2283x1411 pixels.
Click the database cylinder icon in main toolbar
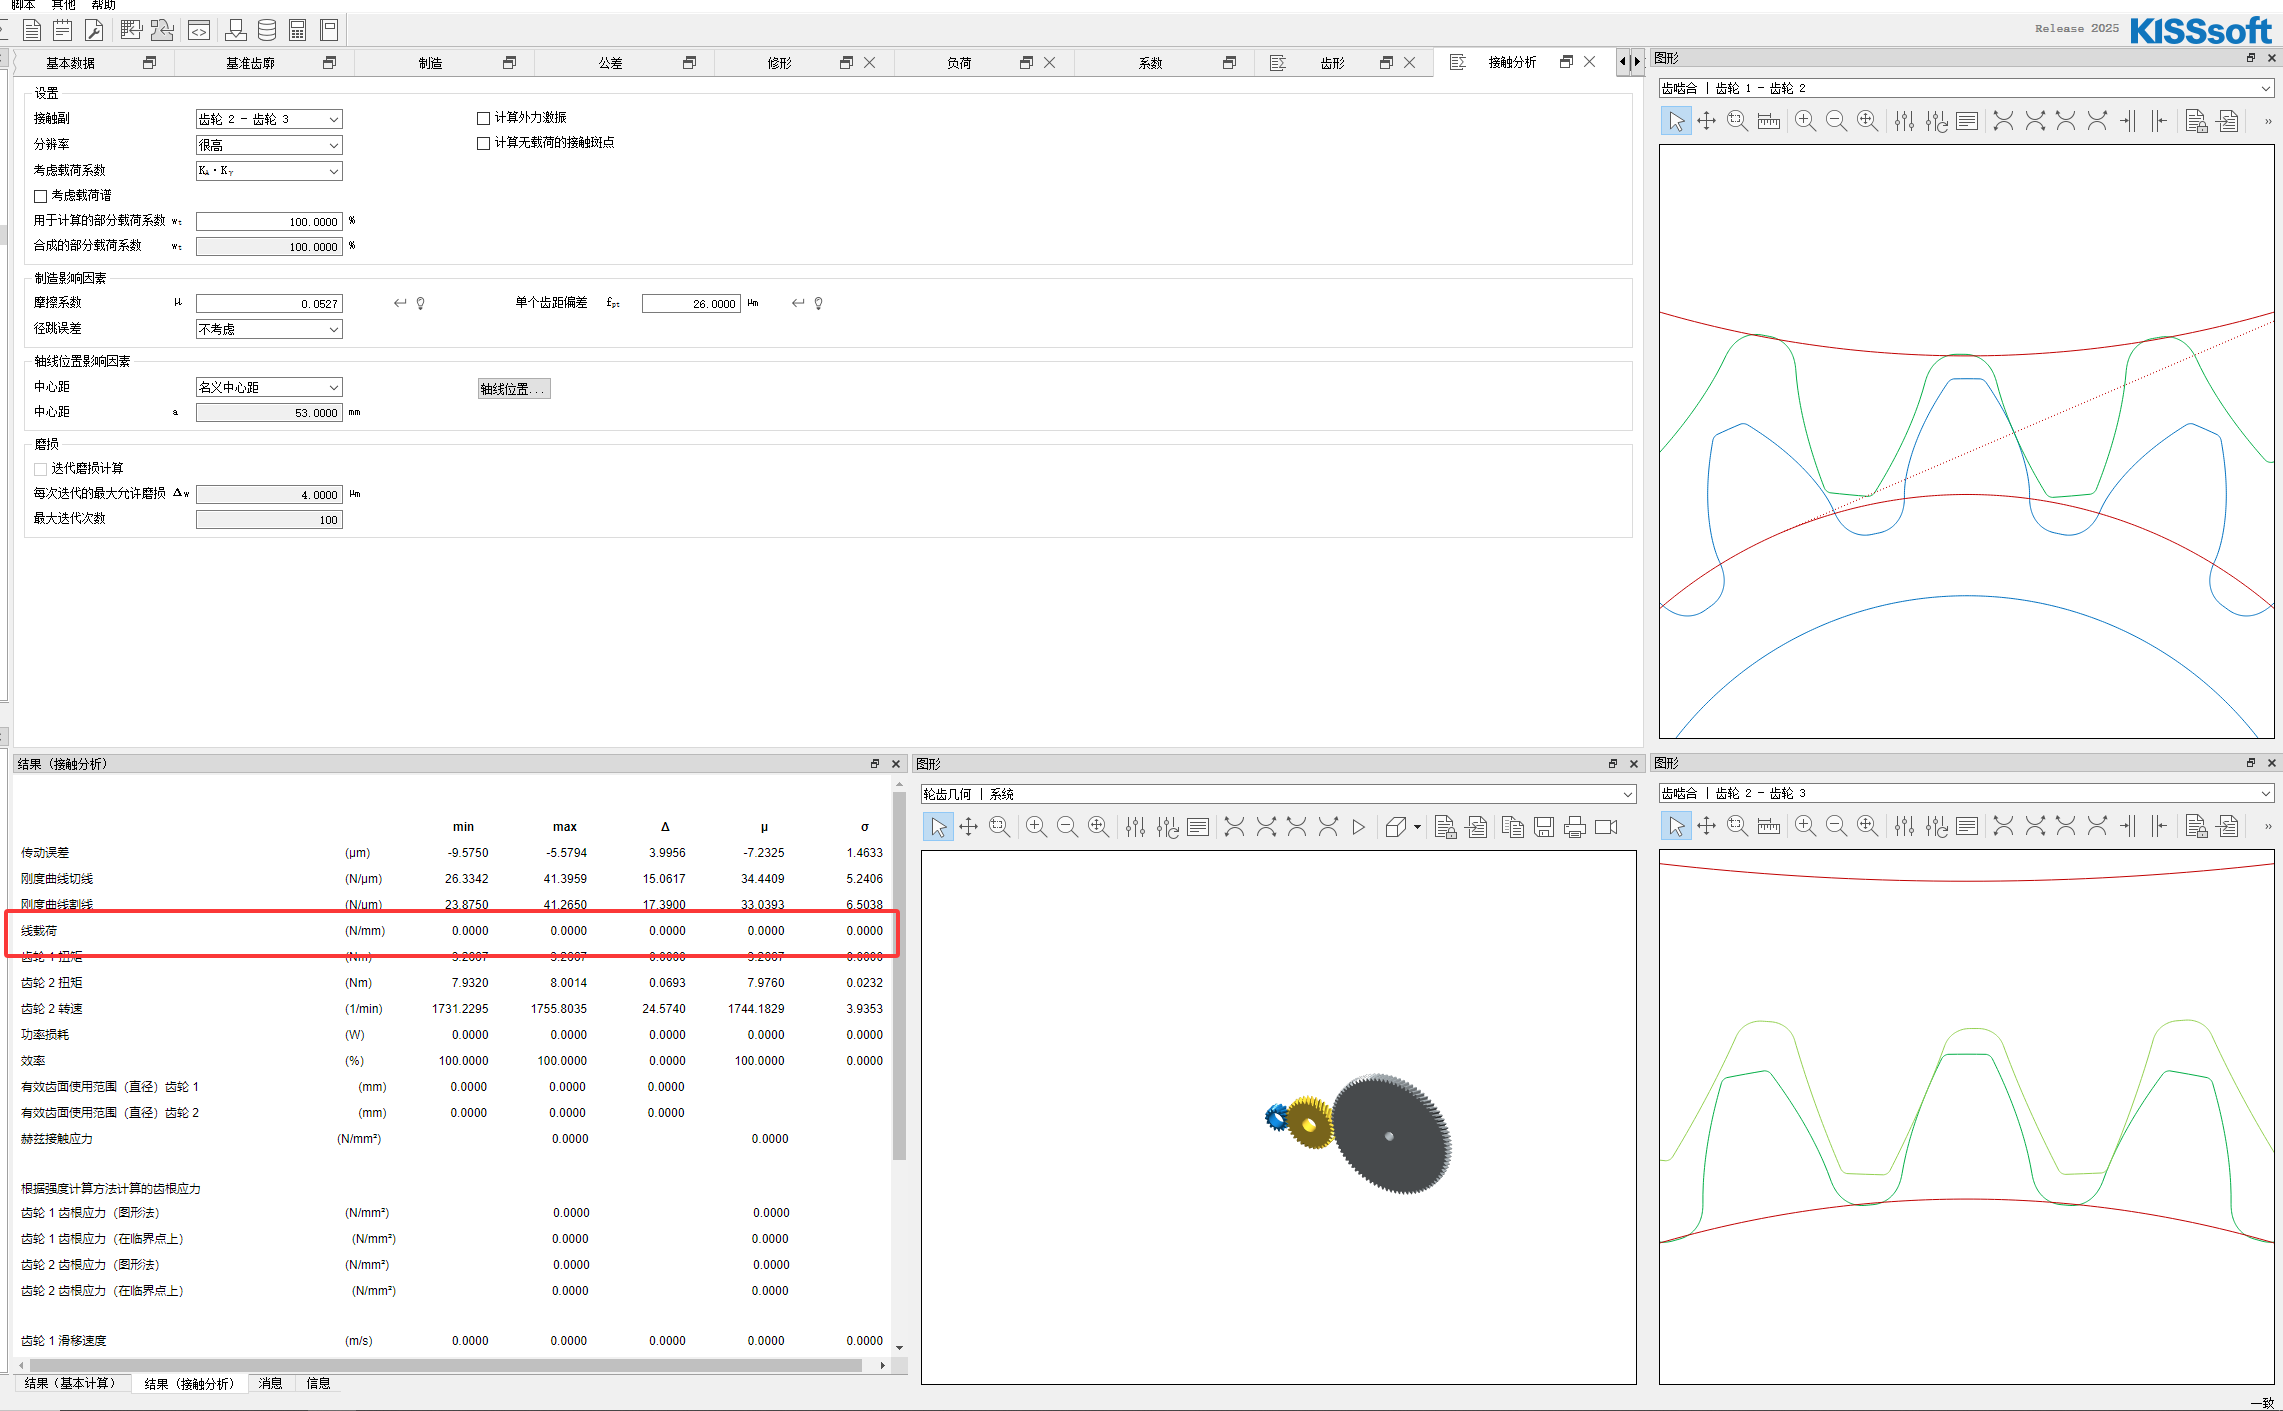267,30
